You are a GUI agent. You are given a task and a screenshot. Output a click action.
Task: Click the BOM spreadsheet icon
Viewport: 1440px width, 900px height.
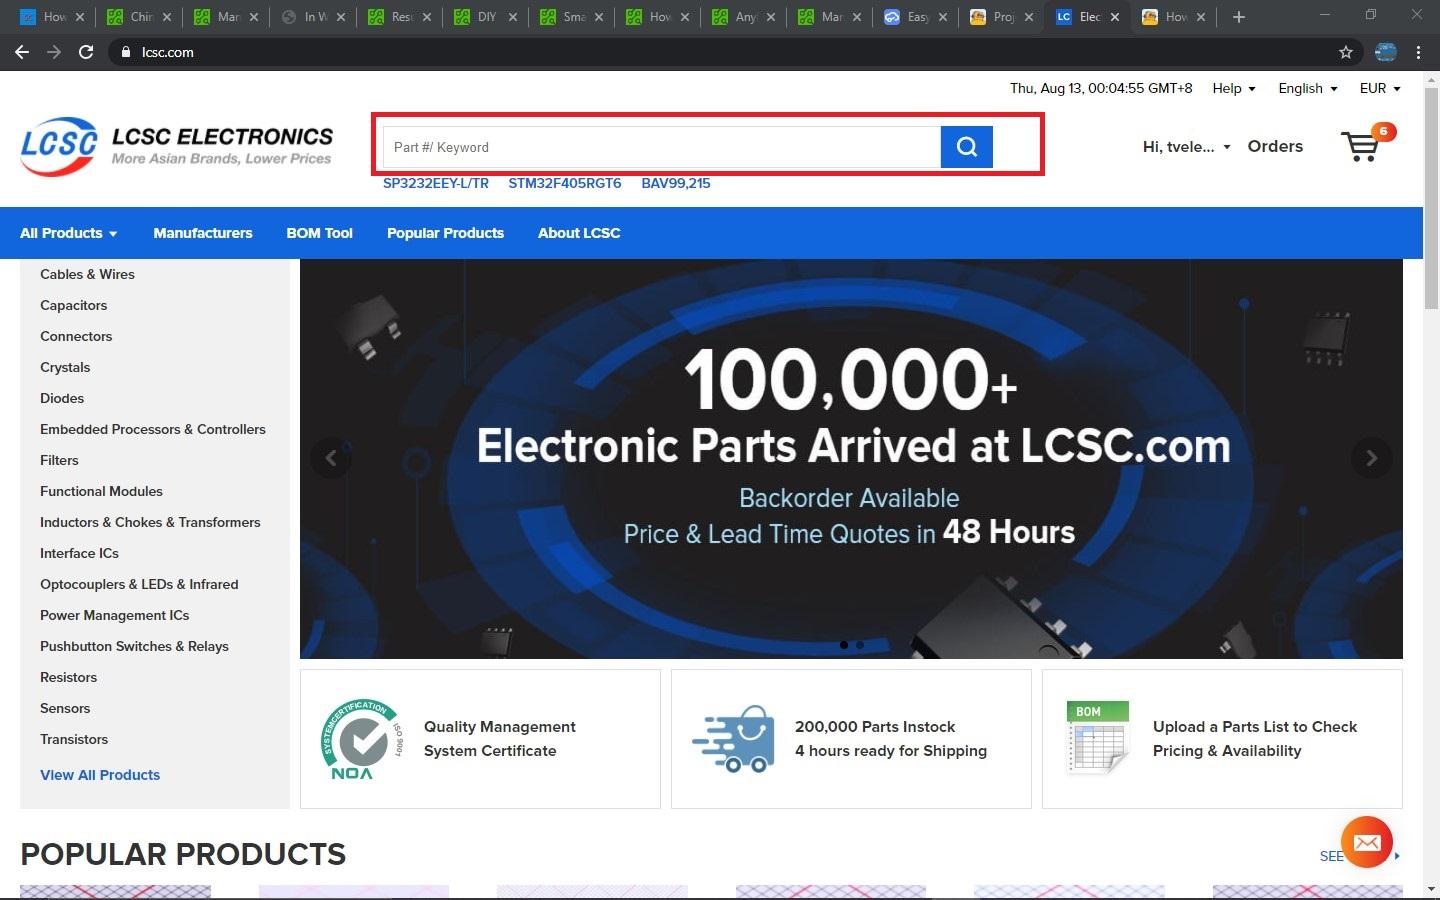pyautogui.click(x=1098, y=738)
